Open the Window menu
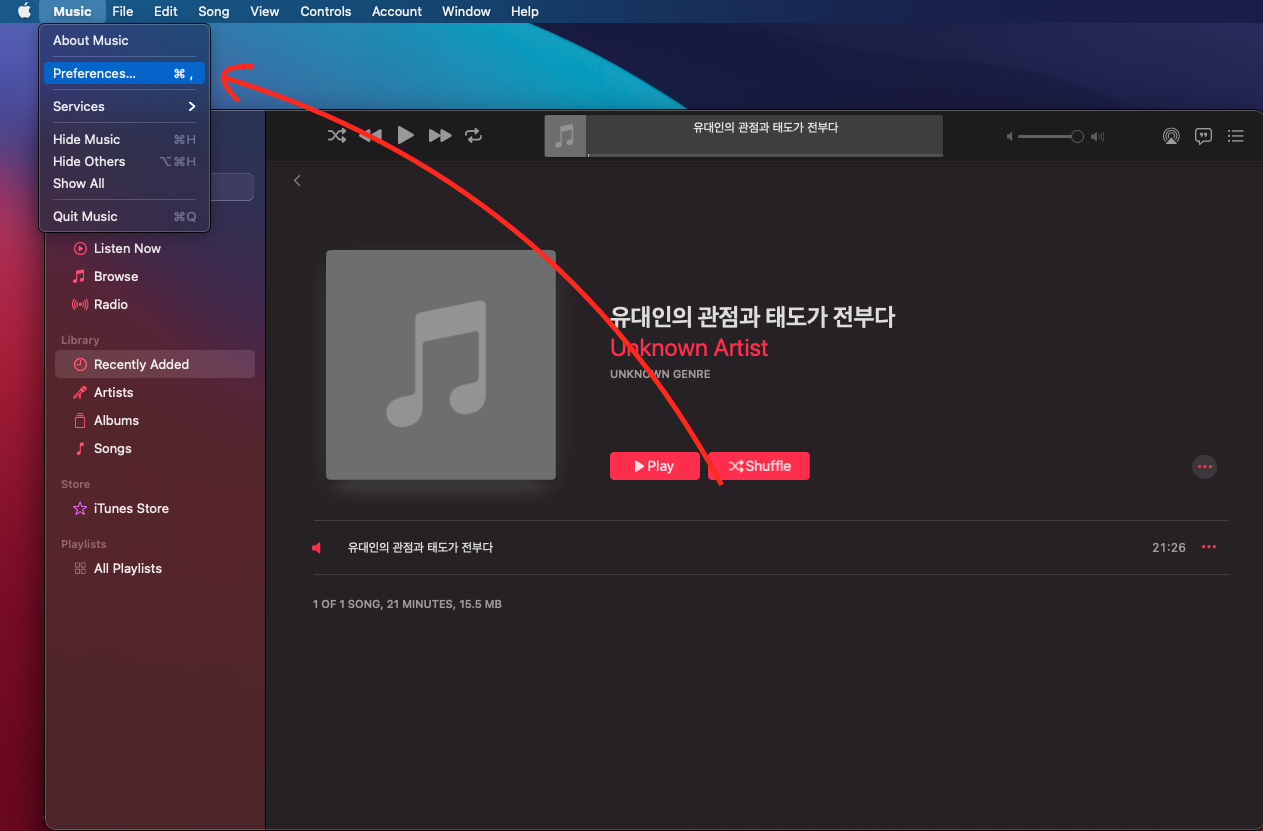 pos(466,11)
